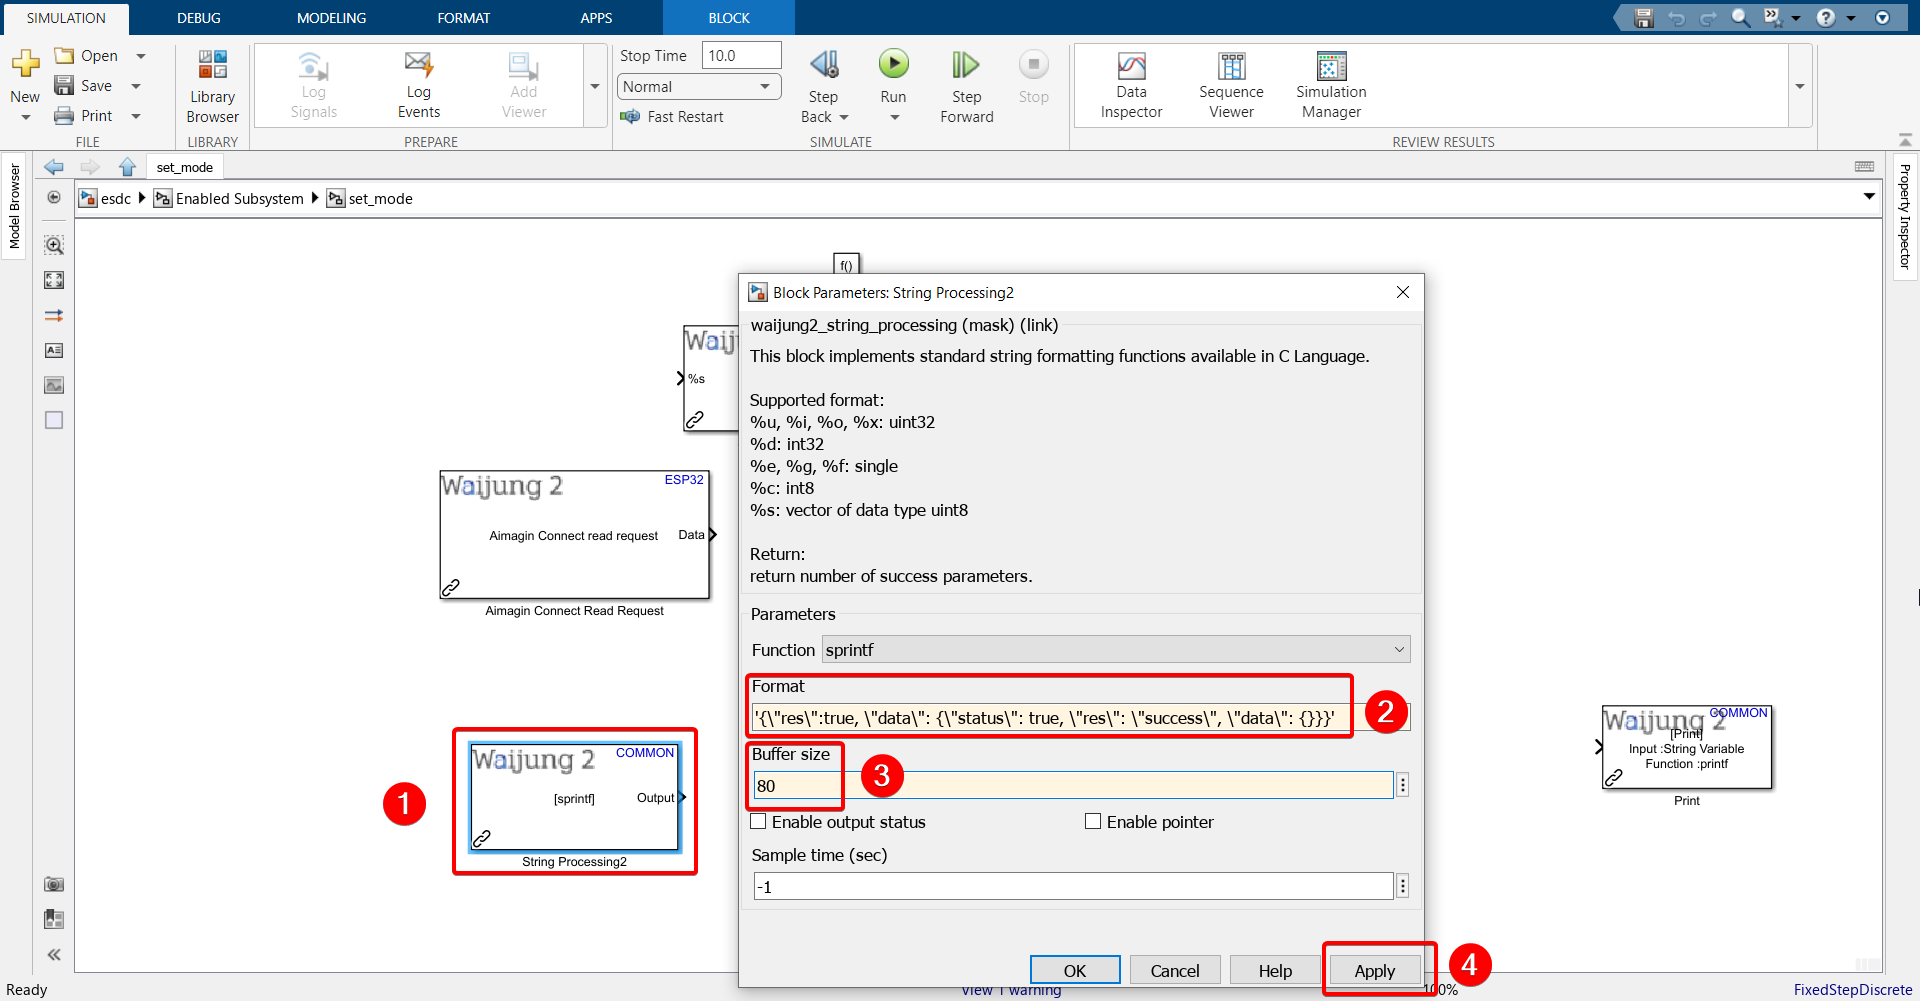Screen dimensions: 1920x1001
Task: Open the Data Inspector
Action: click(1131, 85)
